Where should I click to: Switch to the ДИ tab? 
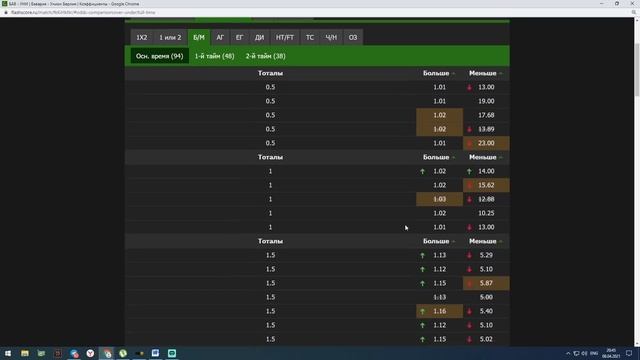click(x=259, y=38)
